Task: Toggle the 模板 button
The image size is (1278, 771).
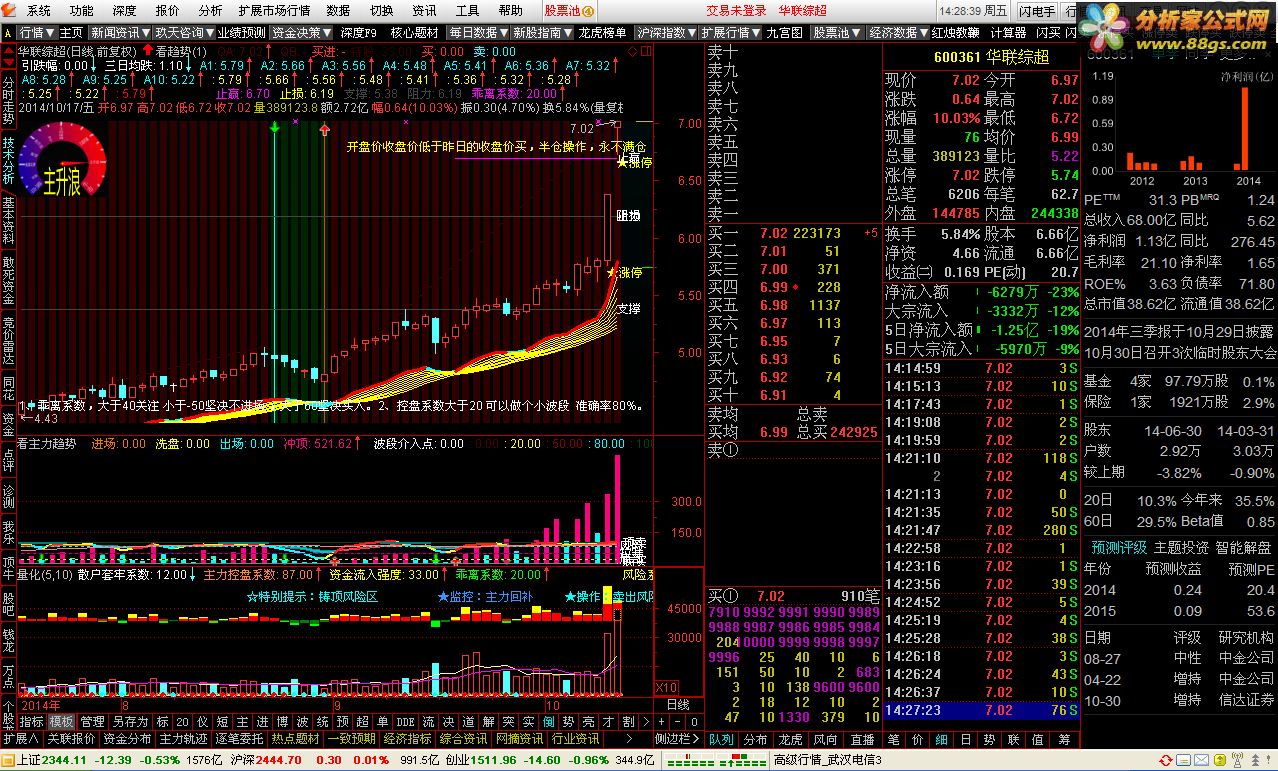Action: (x=62, y=721)
